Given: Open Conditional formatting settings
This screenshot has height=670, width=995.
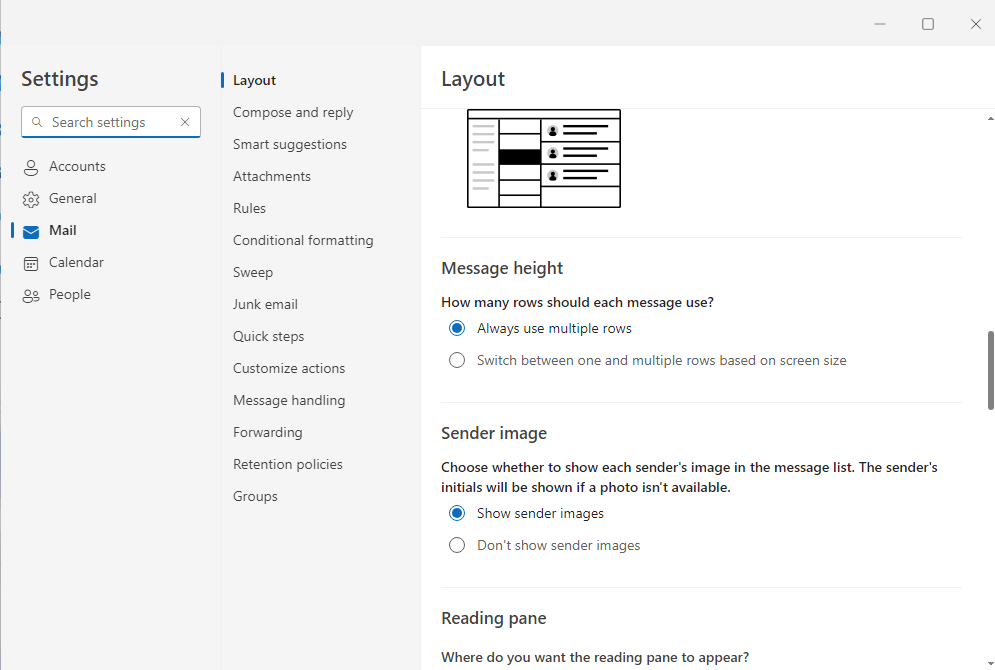Looking at the screenshot, I should (x=303, y=240).
